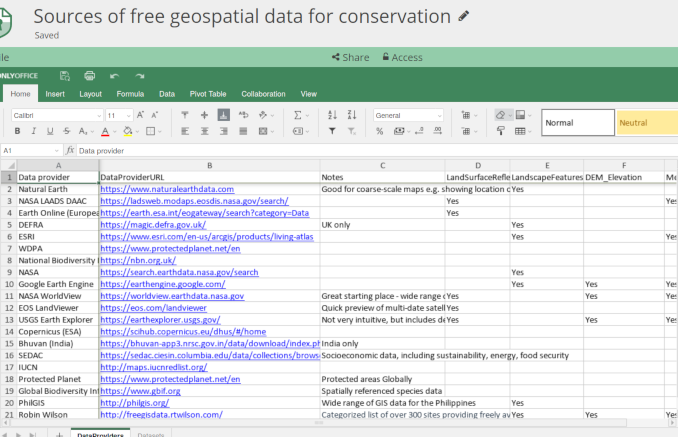
Task: Click the Share button
Action: tap(350, 57)
